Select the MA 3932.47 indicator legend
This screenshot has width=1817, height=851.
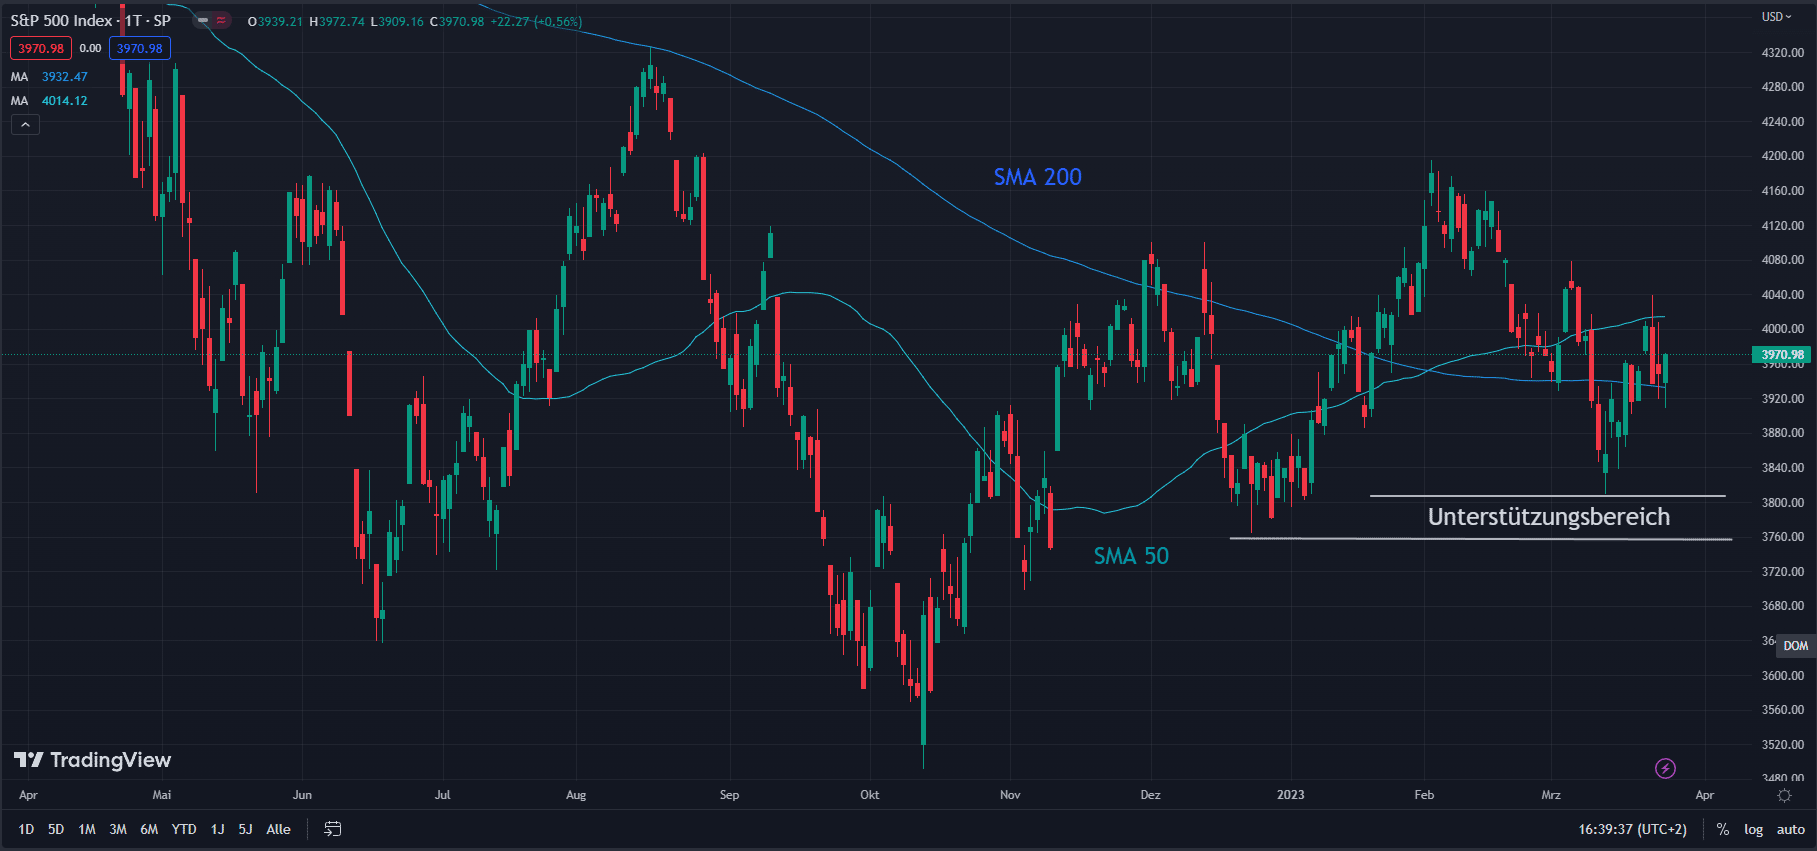49,76
